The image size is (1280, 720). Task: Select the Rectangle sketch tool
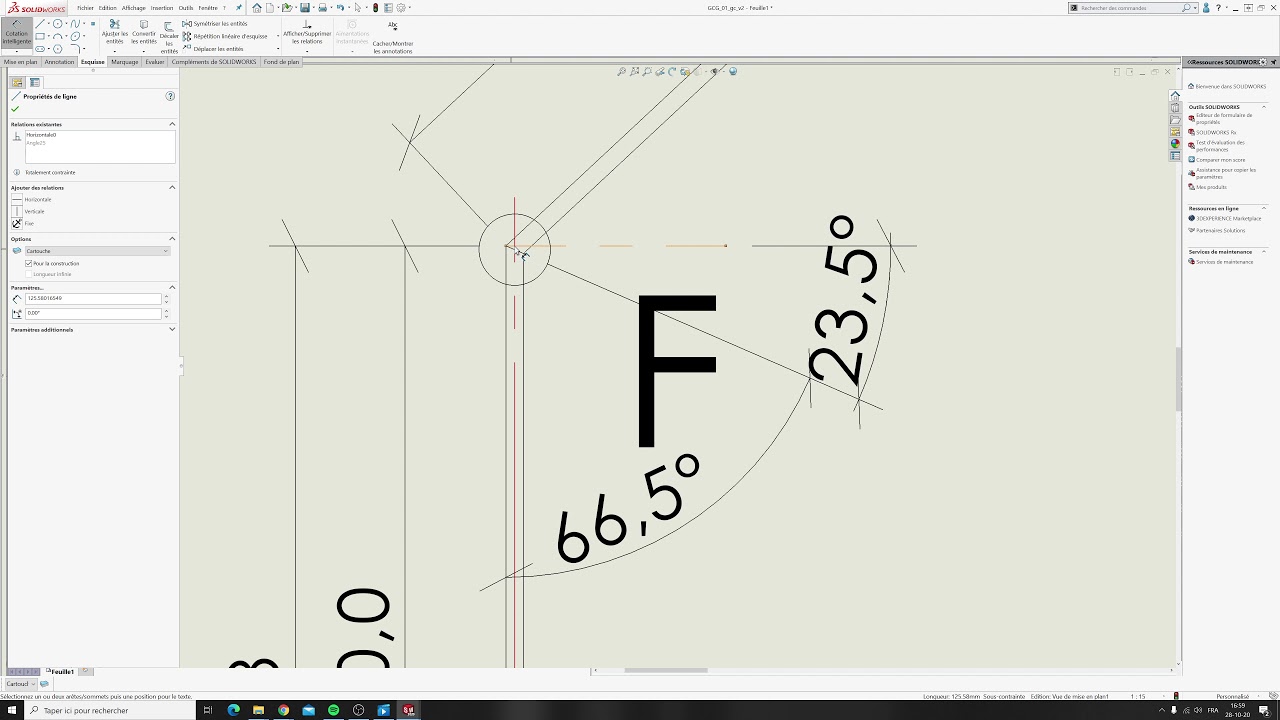[40, 36]
